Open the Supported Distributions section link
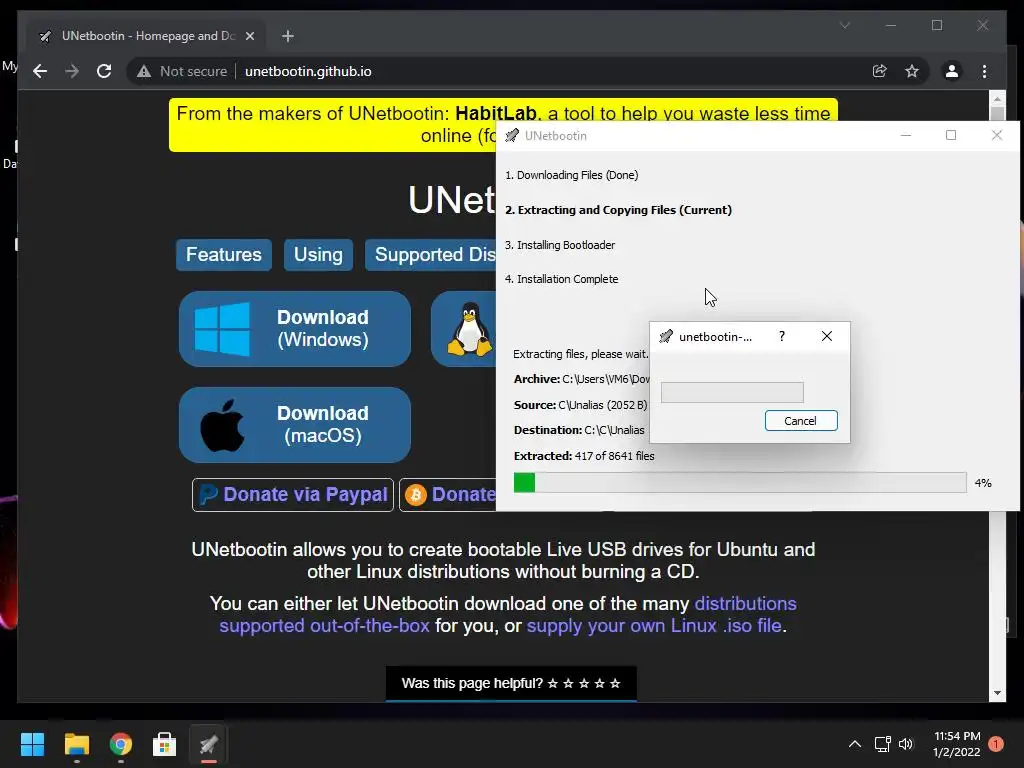Viewport: 1024px width, 768px height. 431,254
